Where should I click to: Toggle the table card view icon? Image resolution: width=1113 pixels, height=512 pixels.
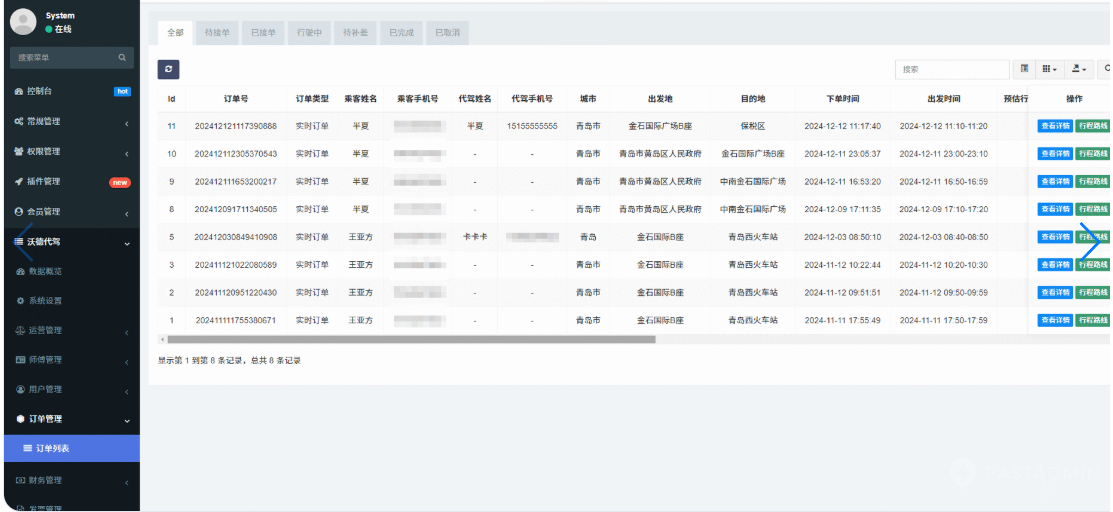[1024, 69]
